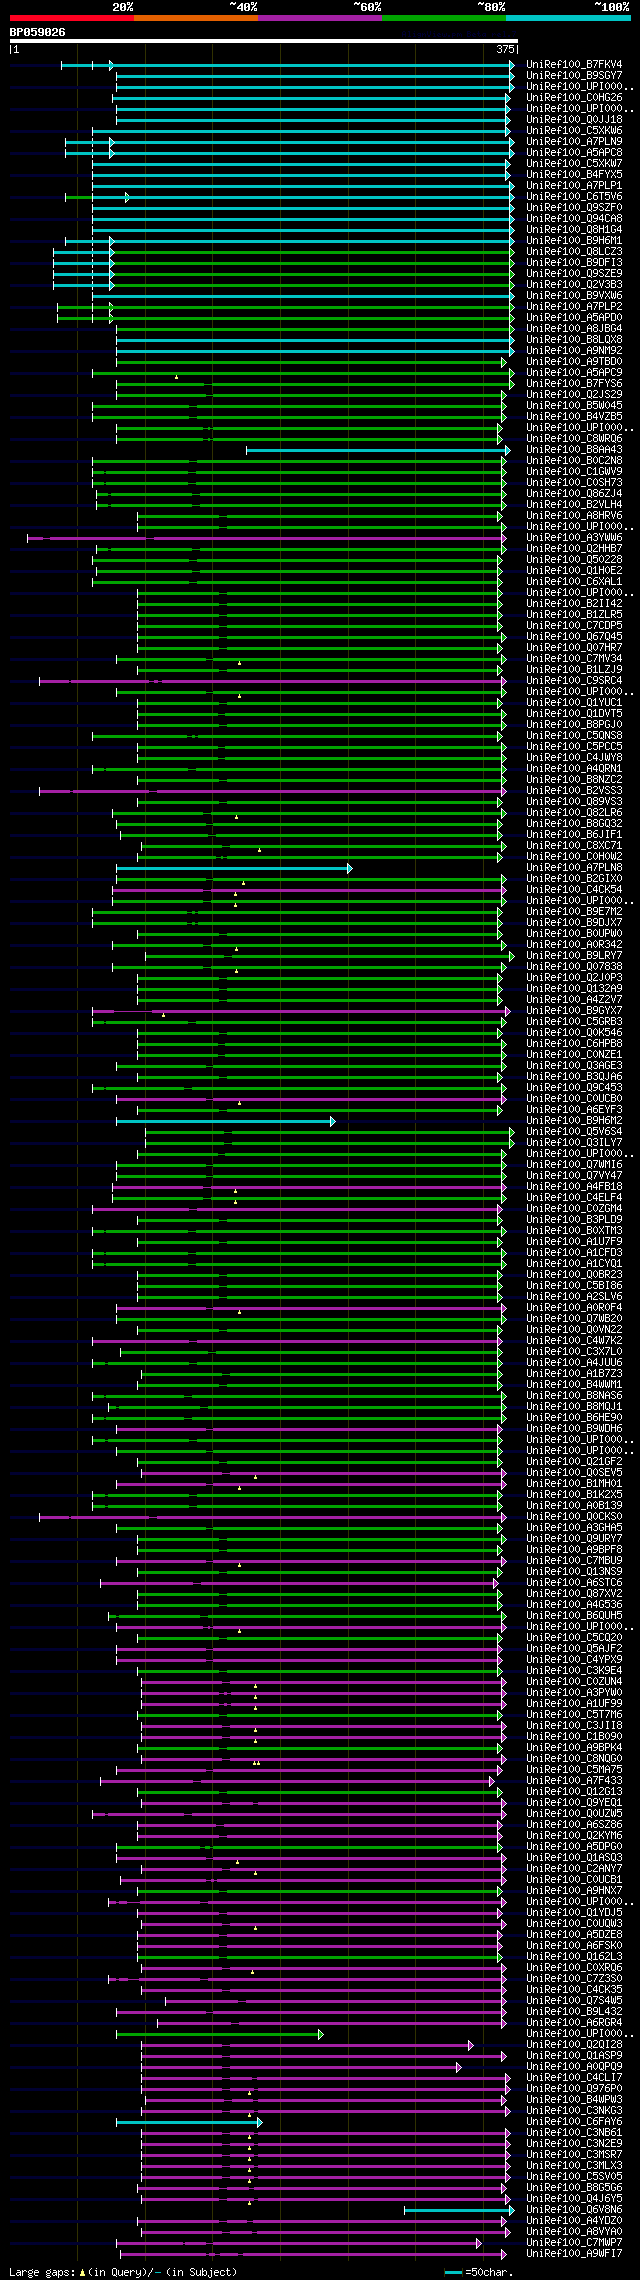Select the UniRef100_Q0JJ18 label

tap(574, 120)
